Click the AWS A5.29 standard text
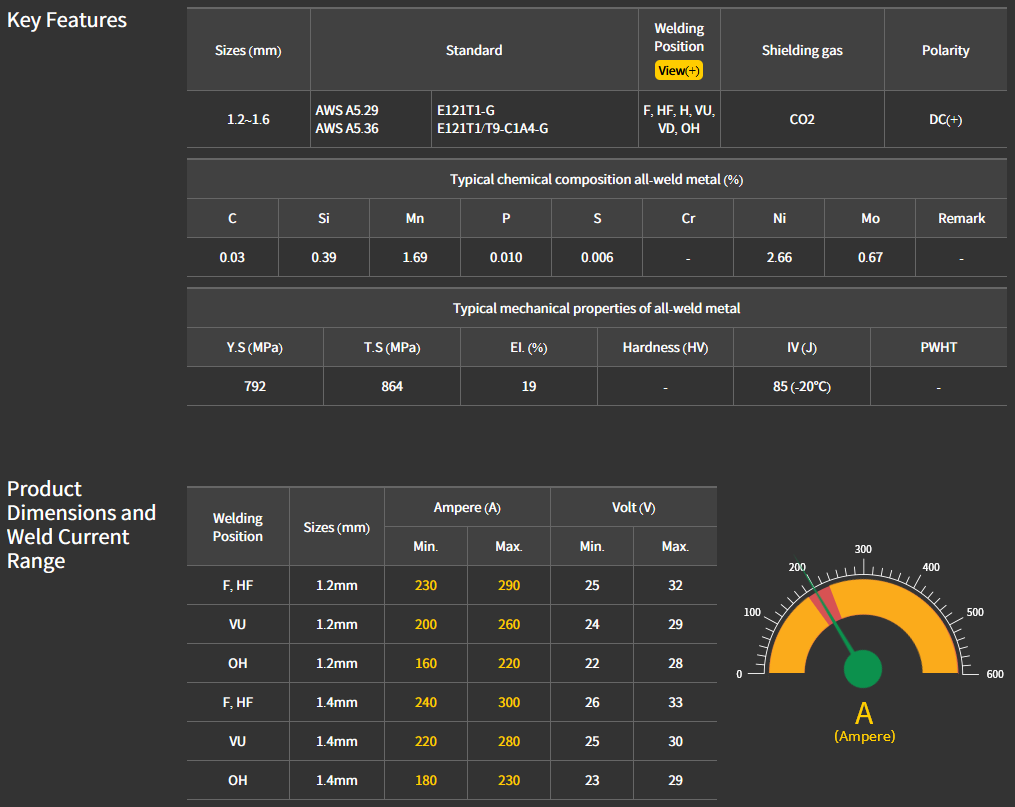The image size is (1015, 807). (x=347, y=110)
